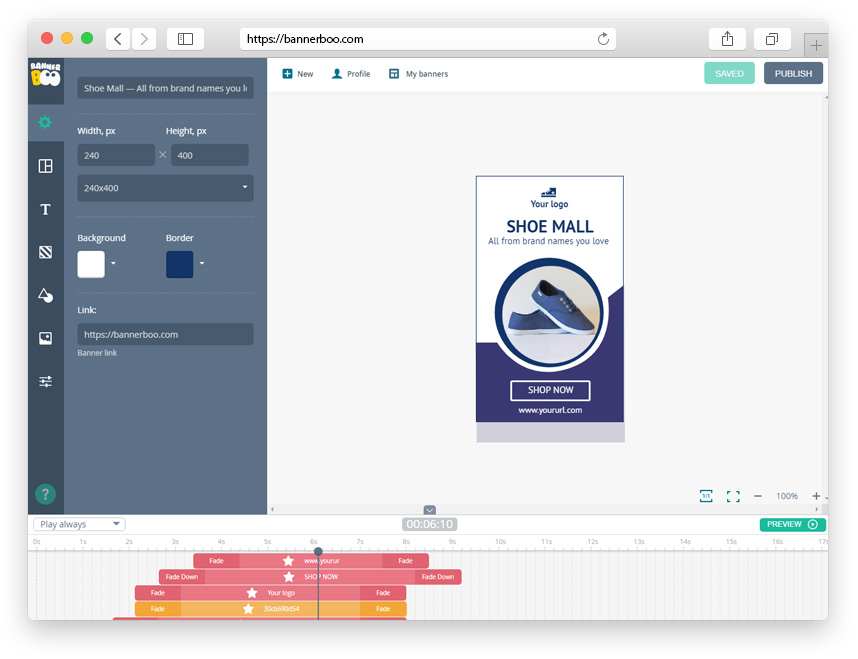Open the striped background pattern tool
This screenshot has width=858, height=659.
point(45,253)
